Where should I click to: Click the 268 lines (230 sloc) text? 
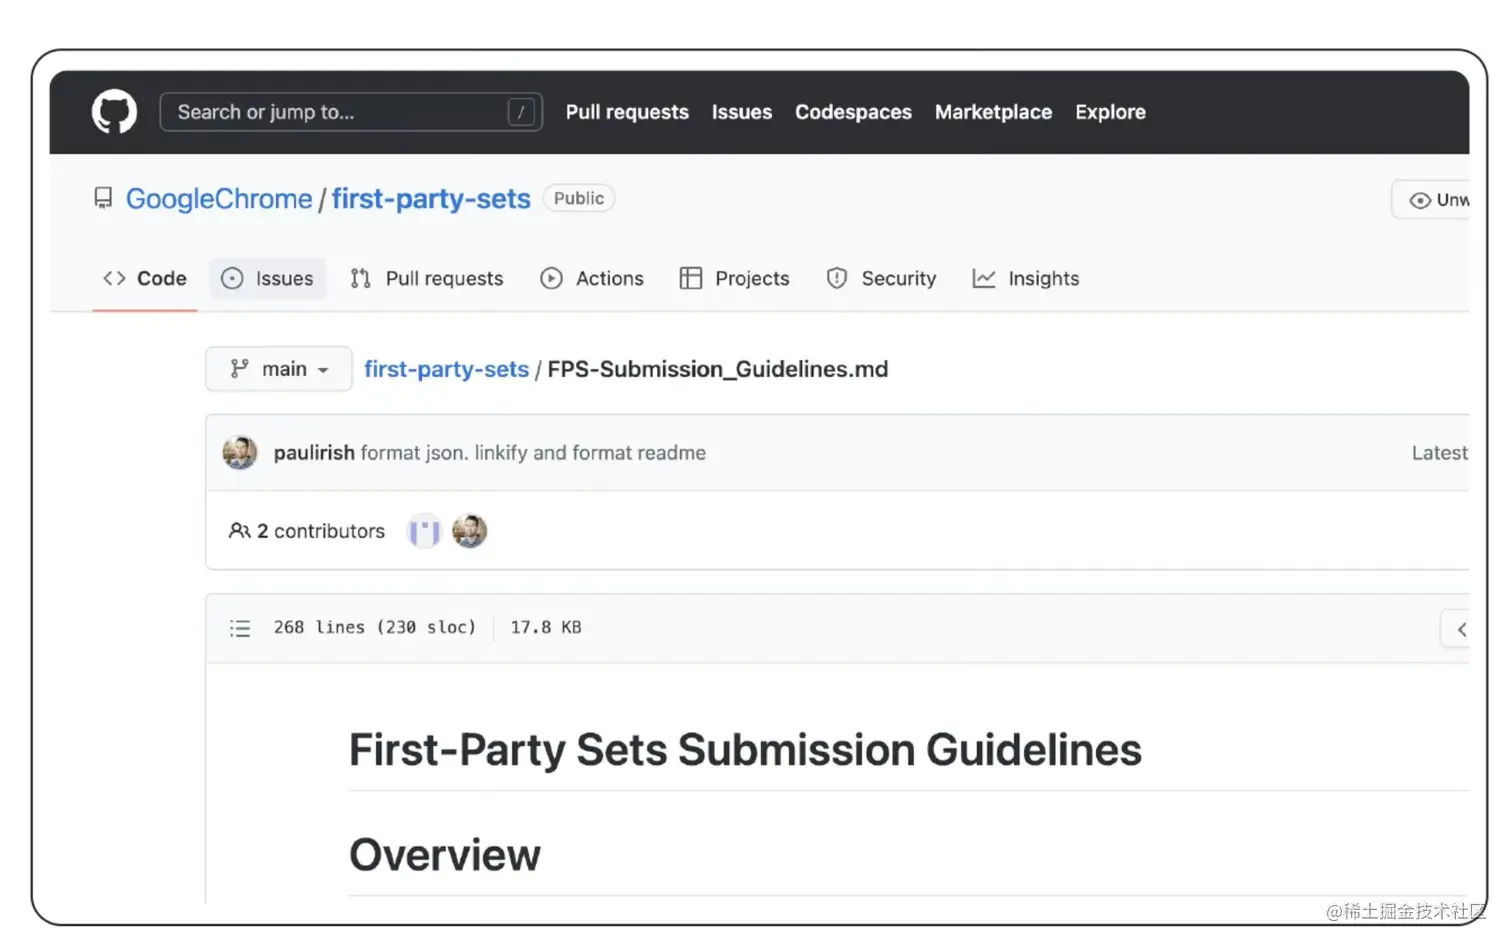375,627
